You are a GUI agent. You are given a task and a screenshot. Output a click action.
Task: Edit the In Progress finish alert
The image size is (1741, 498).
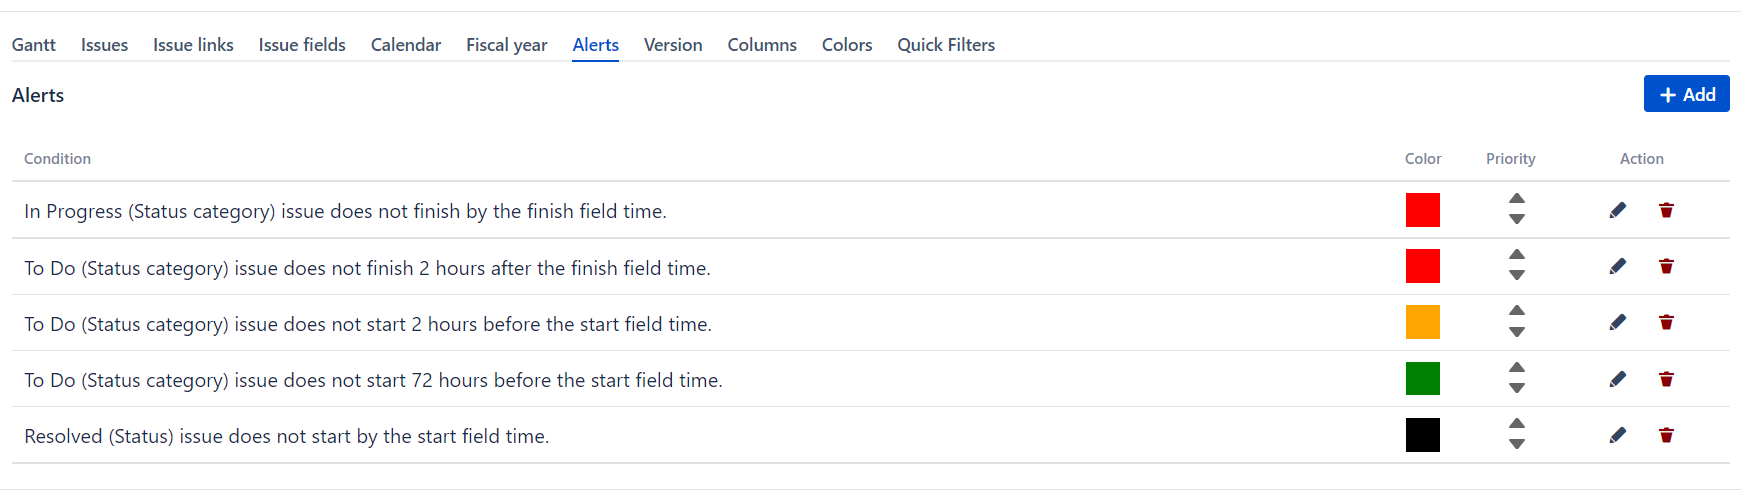[x=1617, y=210]
